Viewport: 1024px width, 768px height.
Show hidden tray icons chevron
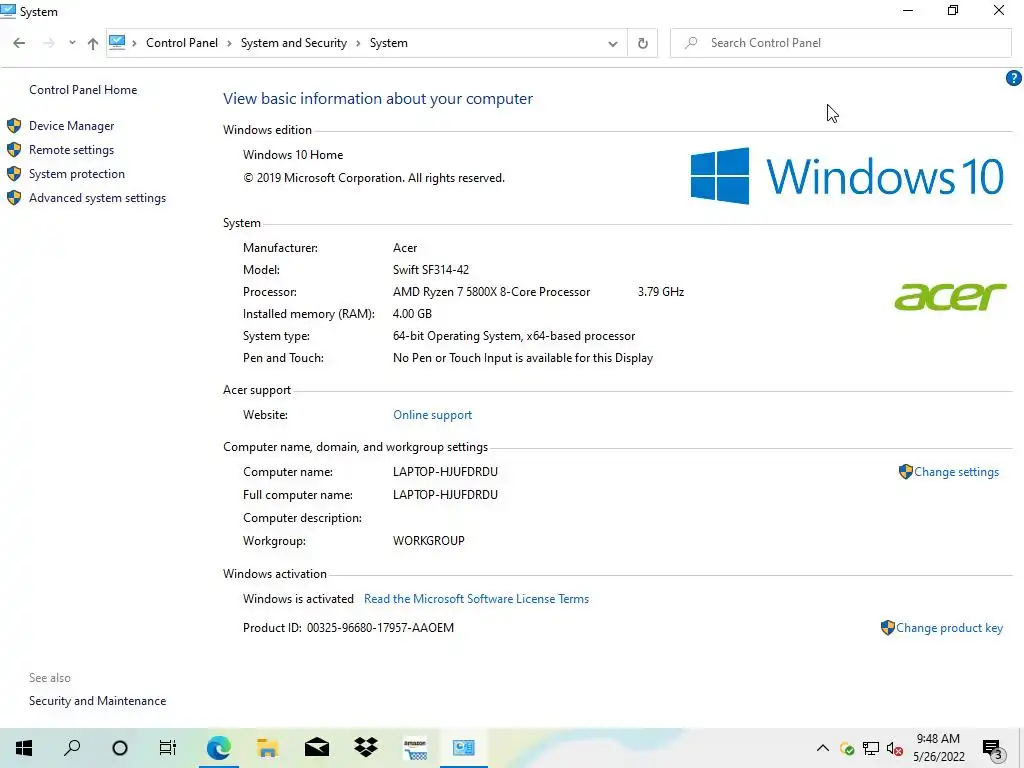pos(823,748)
